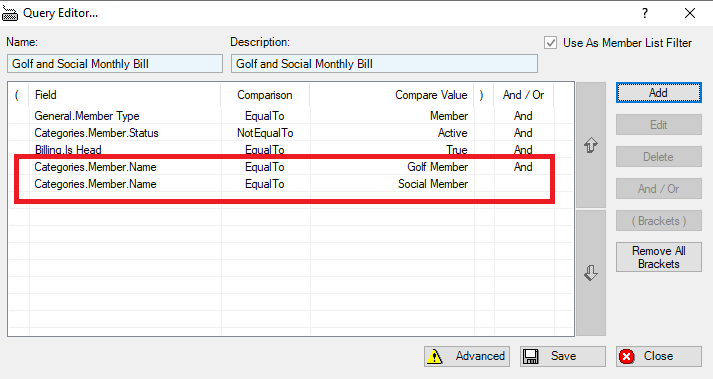Click the And / Or column header
This screenshot has width=713, height=379.
(523, 95)
